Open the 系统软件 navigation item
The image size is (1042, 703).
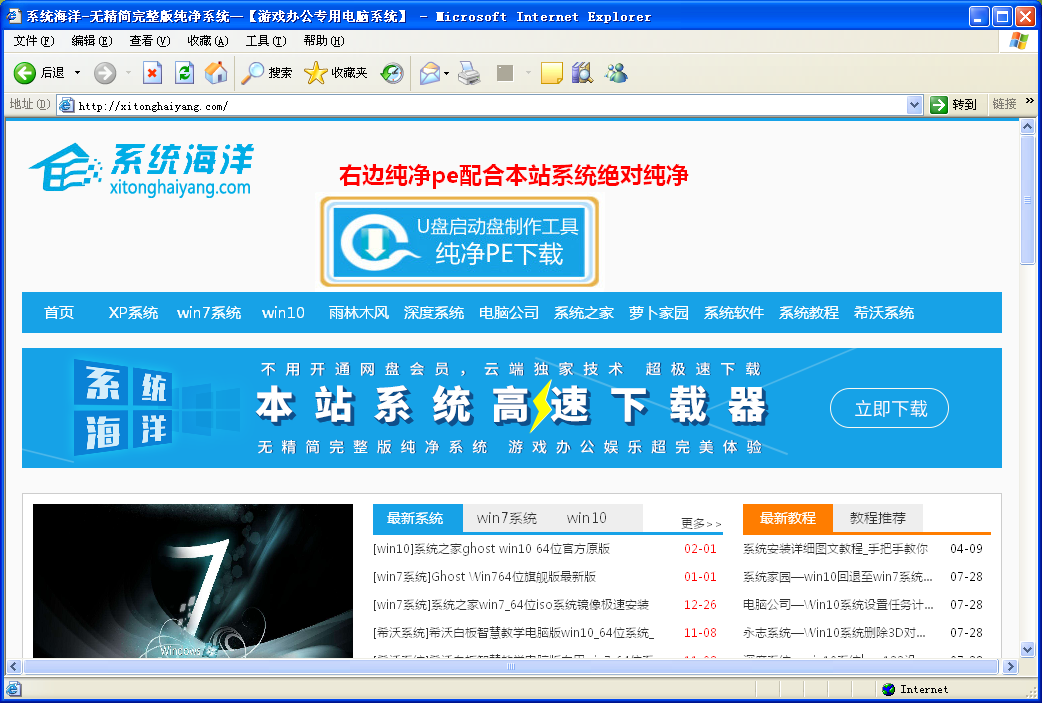(x=734, y=312)
